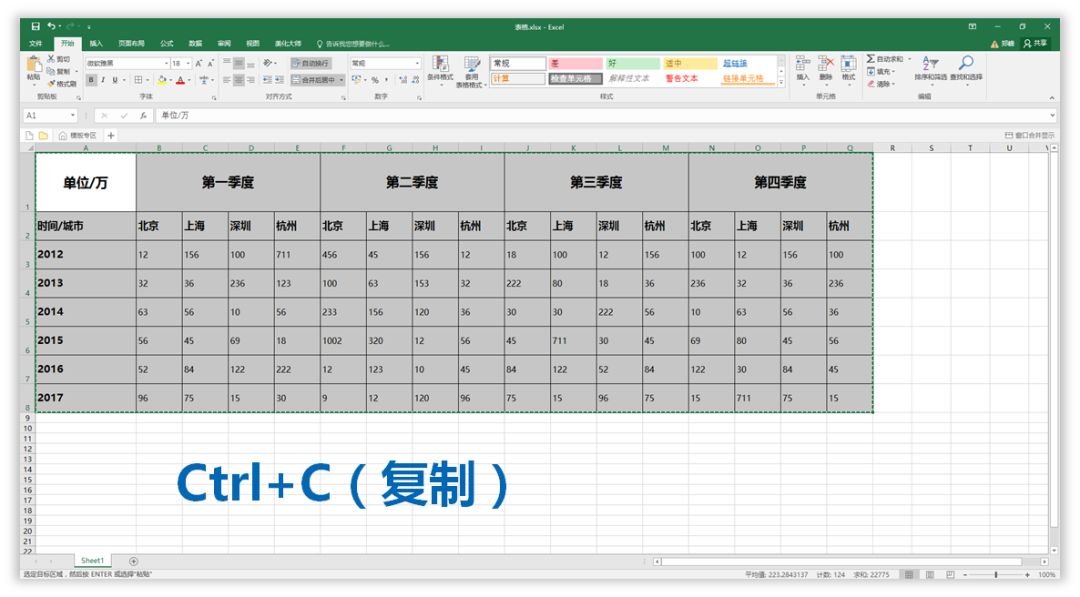Open Sort & Filter (排序和筛选) icon

[930, 63]
